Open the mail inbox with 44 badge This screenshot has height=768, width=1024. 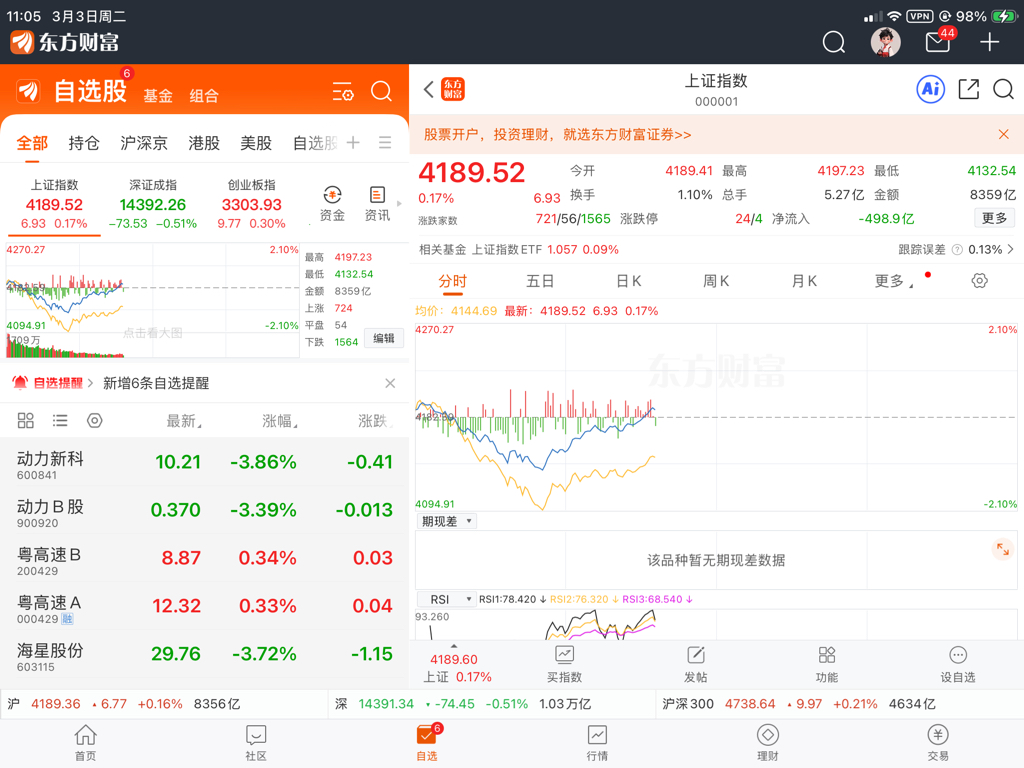click(938, 42)
